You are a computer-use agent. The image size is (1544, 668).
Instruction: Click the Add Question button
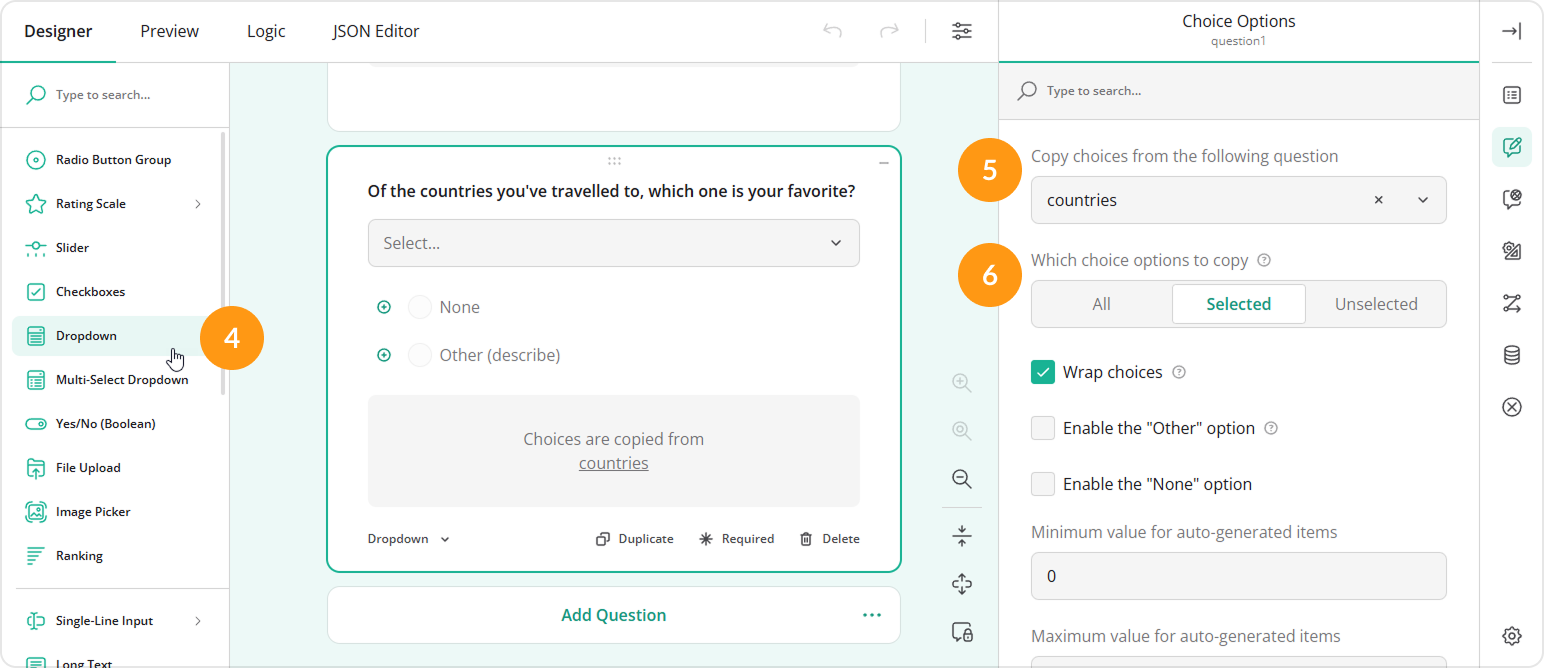(614, 615)
